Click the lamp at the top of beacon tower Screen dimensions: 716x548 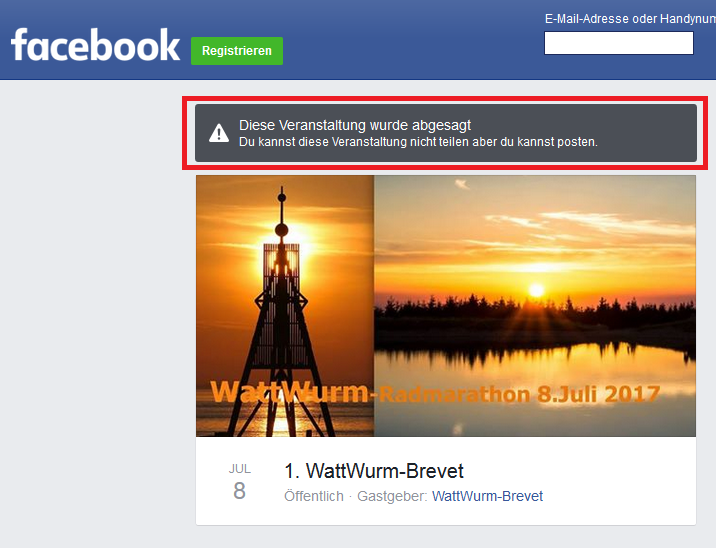pyautogui.click(x=282, y=229)
